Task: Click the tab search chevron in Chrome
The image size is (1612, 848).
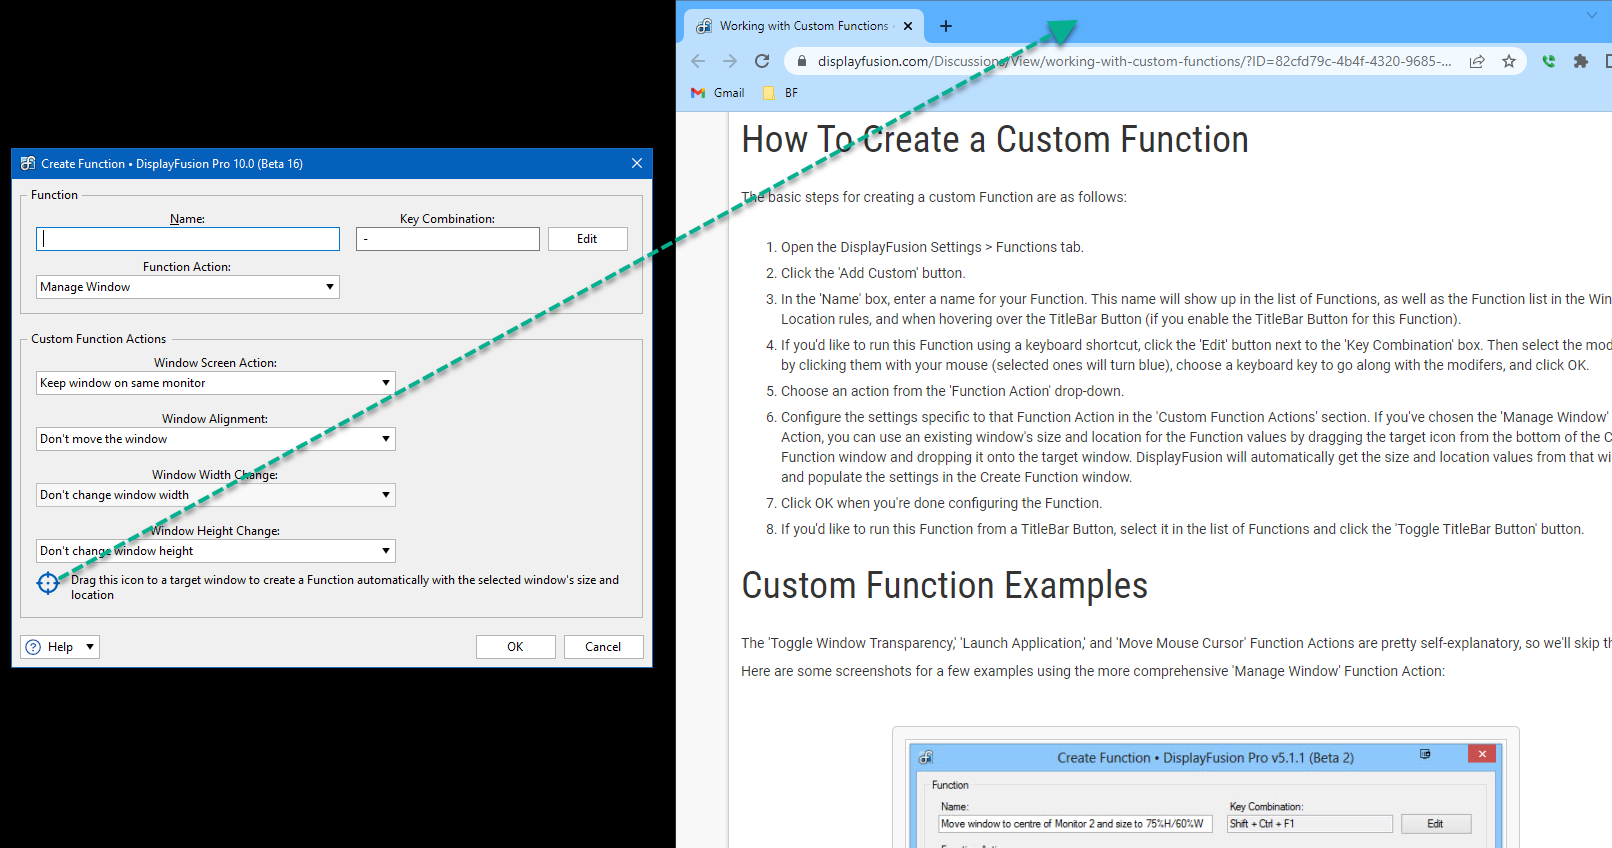Action: [x=1592, y=15]
